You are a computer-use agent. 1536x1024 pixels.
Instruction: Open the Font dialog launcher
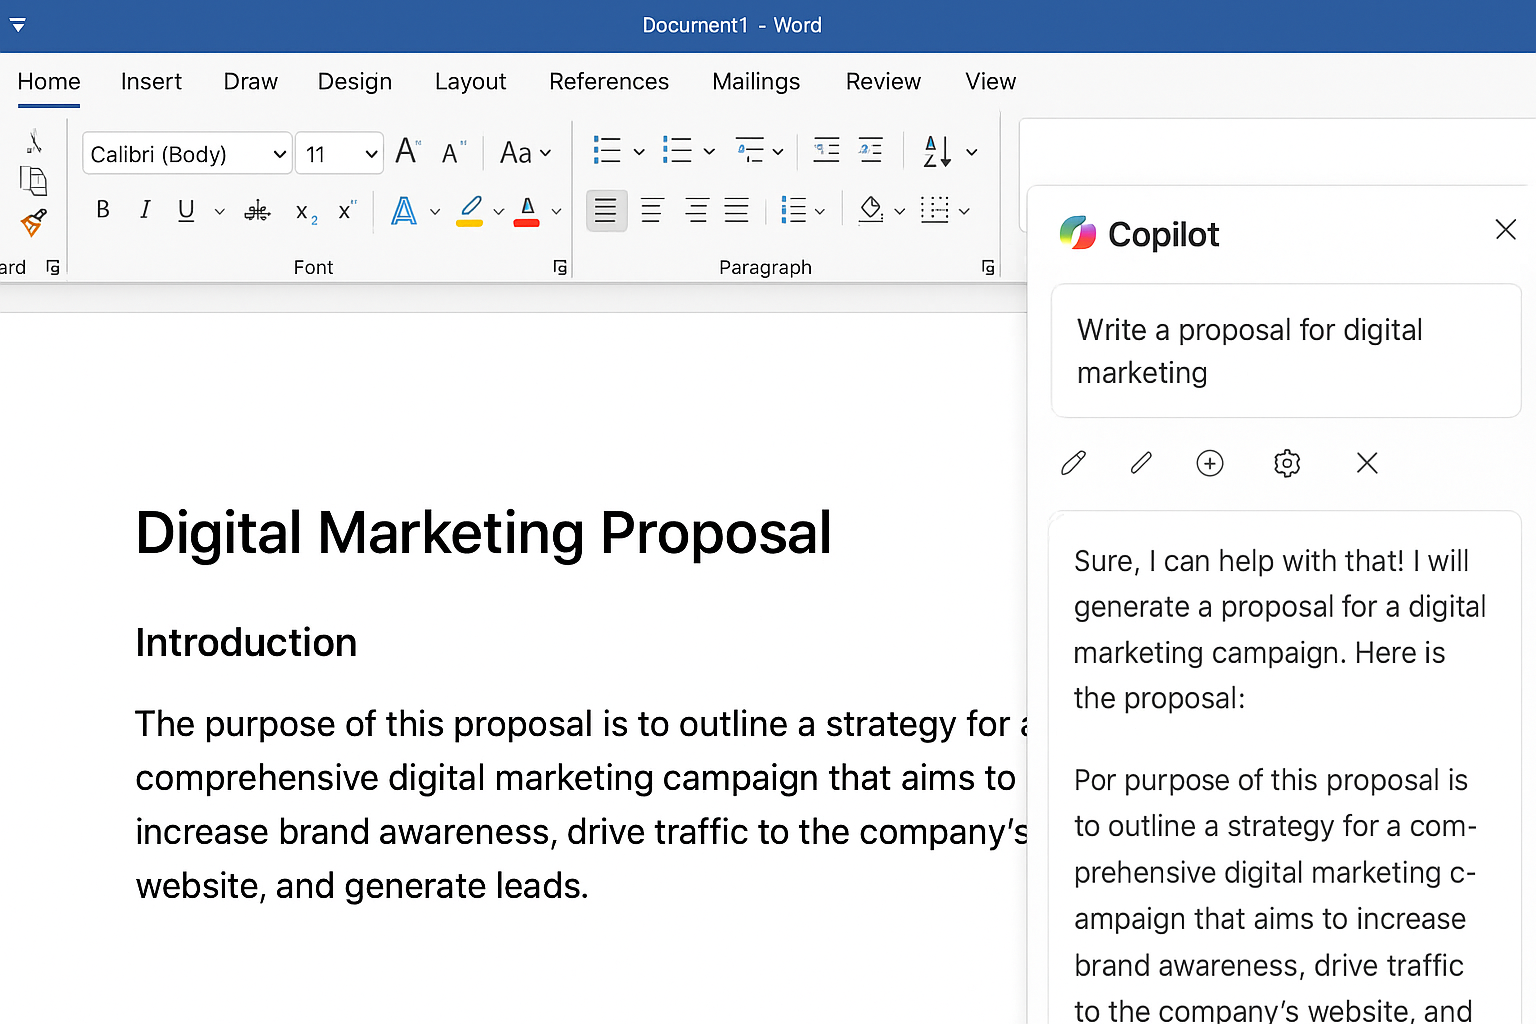[x=560, y=267]
